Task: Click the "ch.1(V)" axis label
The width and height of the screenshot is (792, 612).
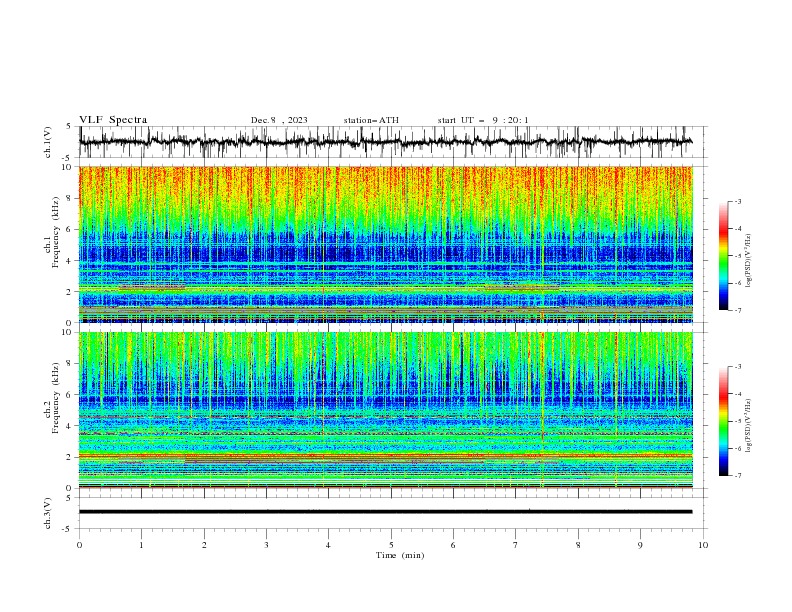Action: click(x=48, y=142)
